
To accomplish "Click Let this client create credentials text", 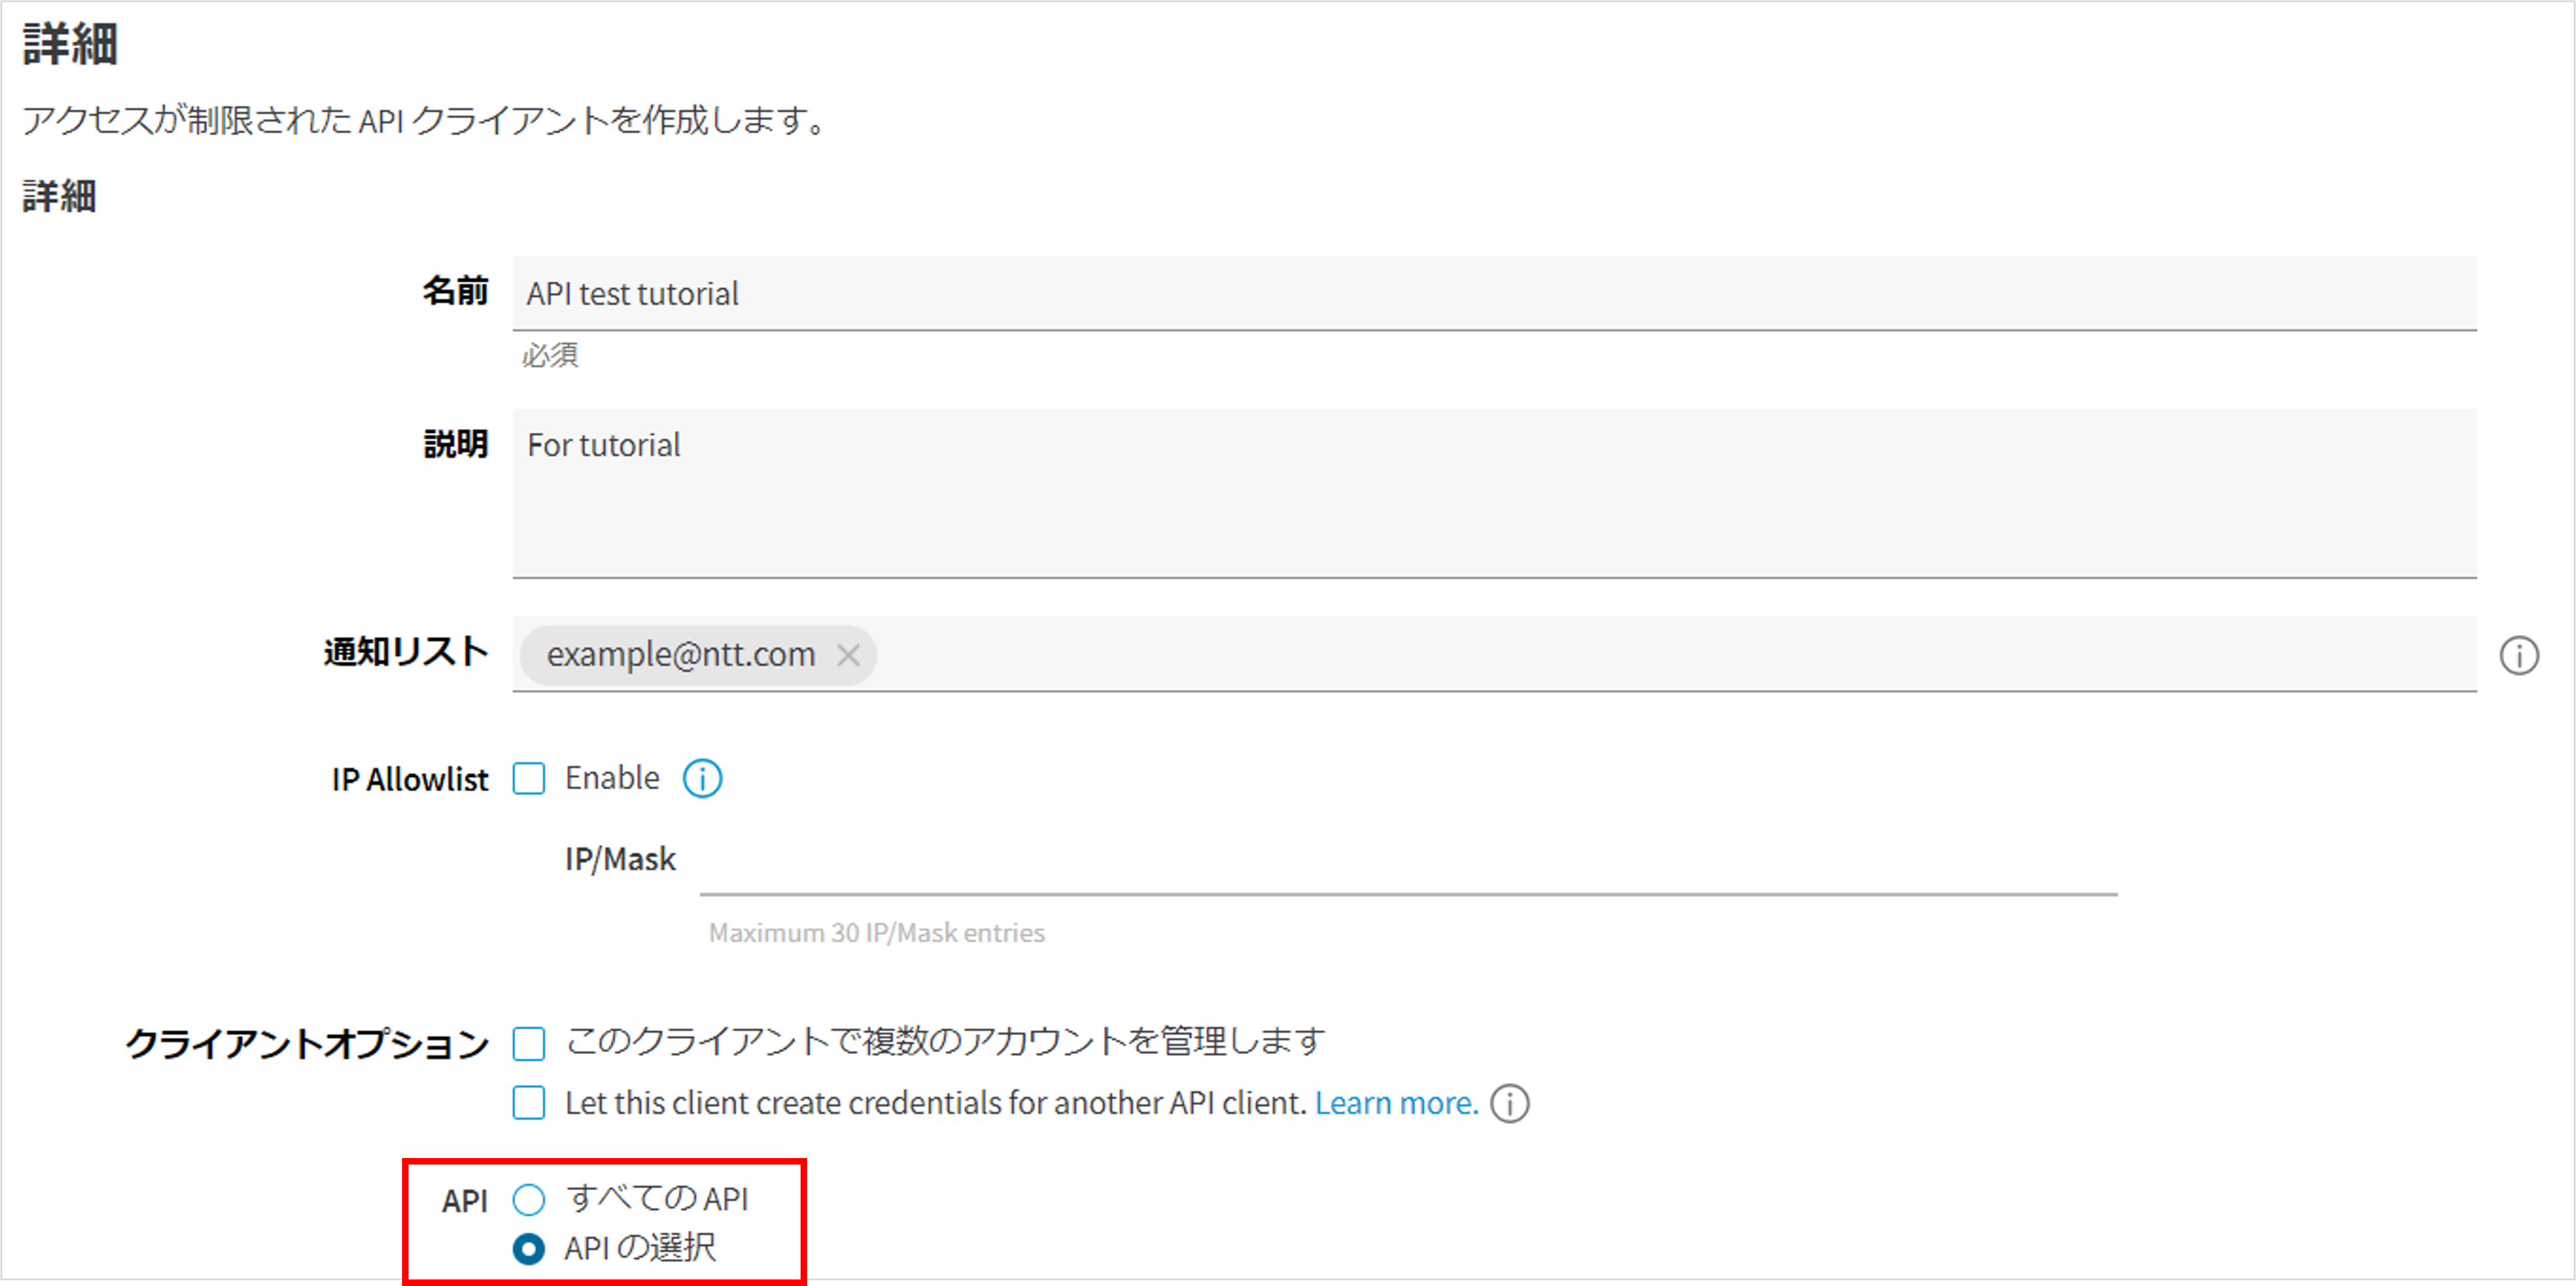I will point(935,1103).
